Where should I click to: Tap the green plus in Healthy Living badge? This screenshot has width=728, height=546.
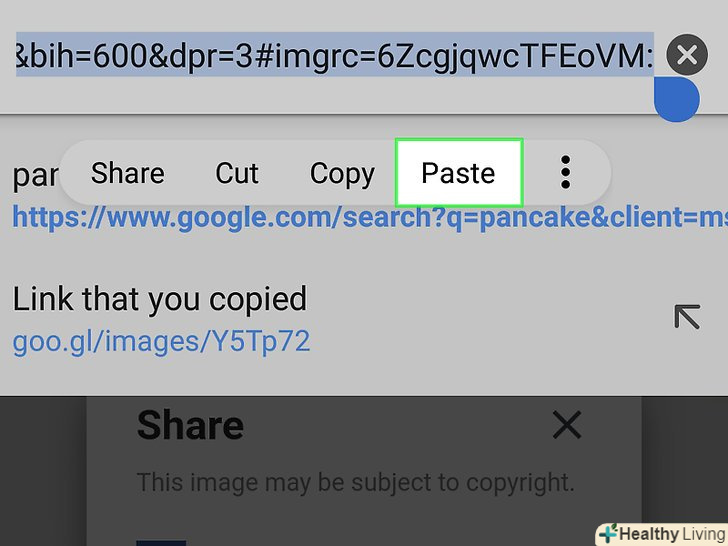coord(608,533)
